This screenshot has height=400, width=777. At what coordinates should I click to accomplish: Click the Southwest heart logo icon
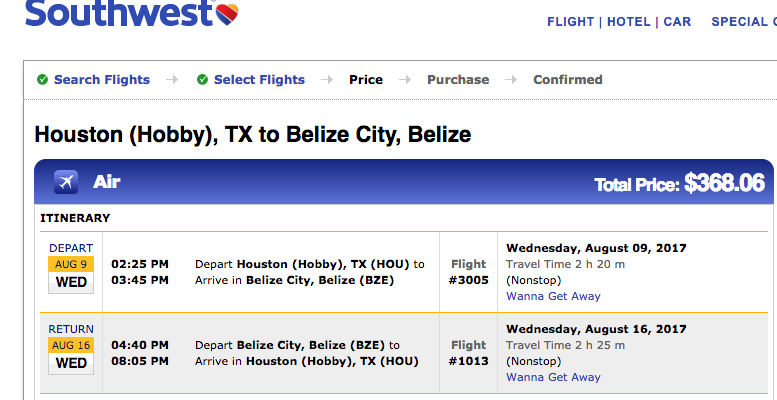[x=227, y=15]
